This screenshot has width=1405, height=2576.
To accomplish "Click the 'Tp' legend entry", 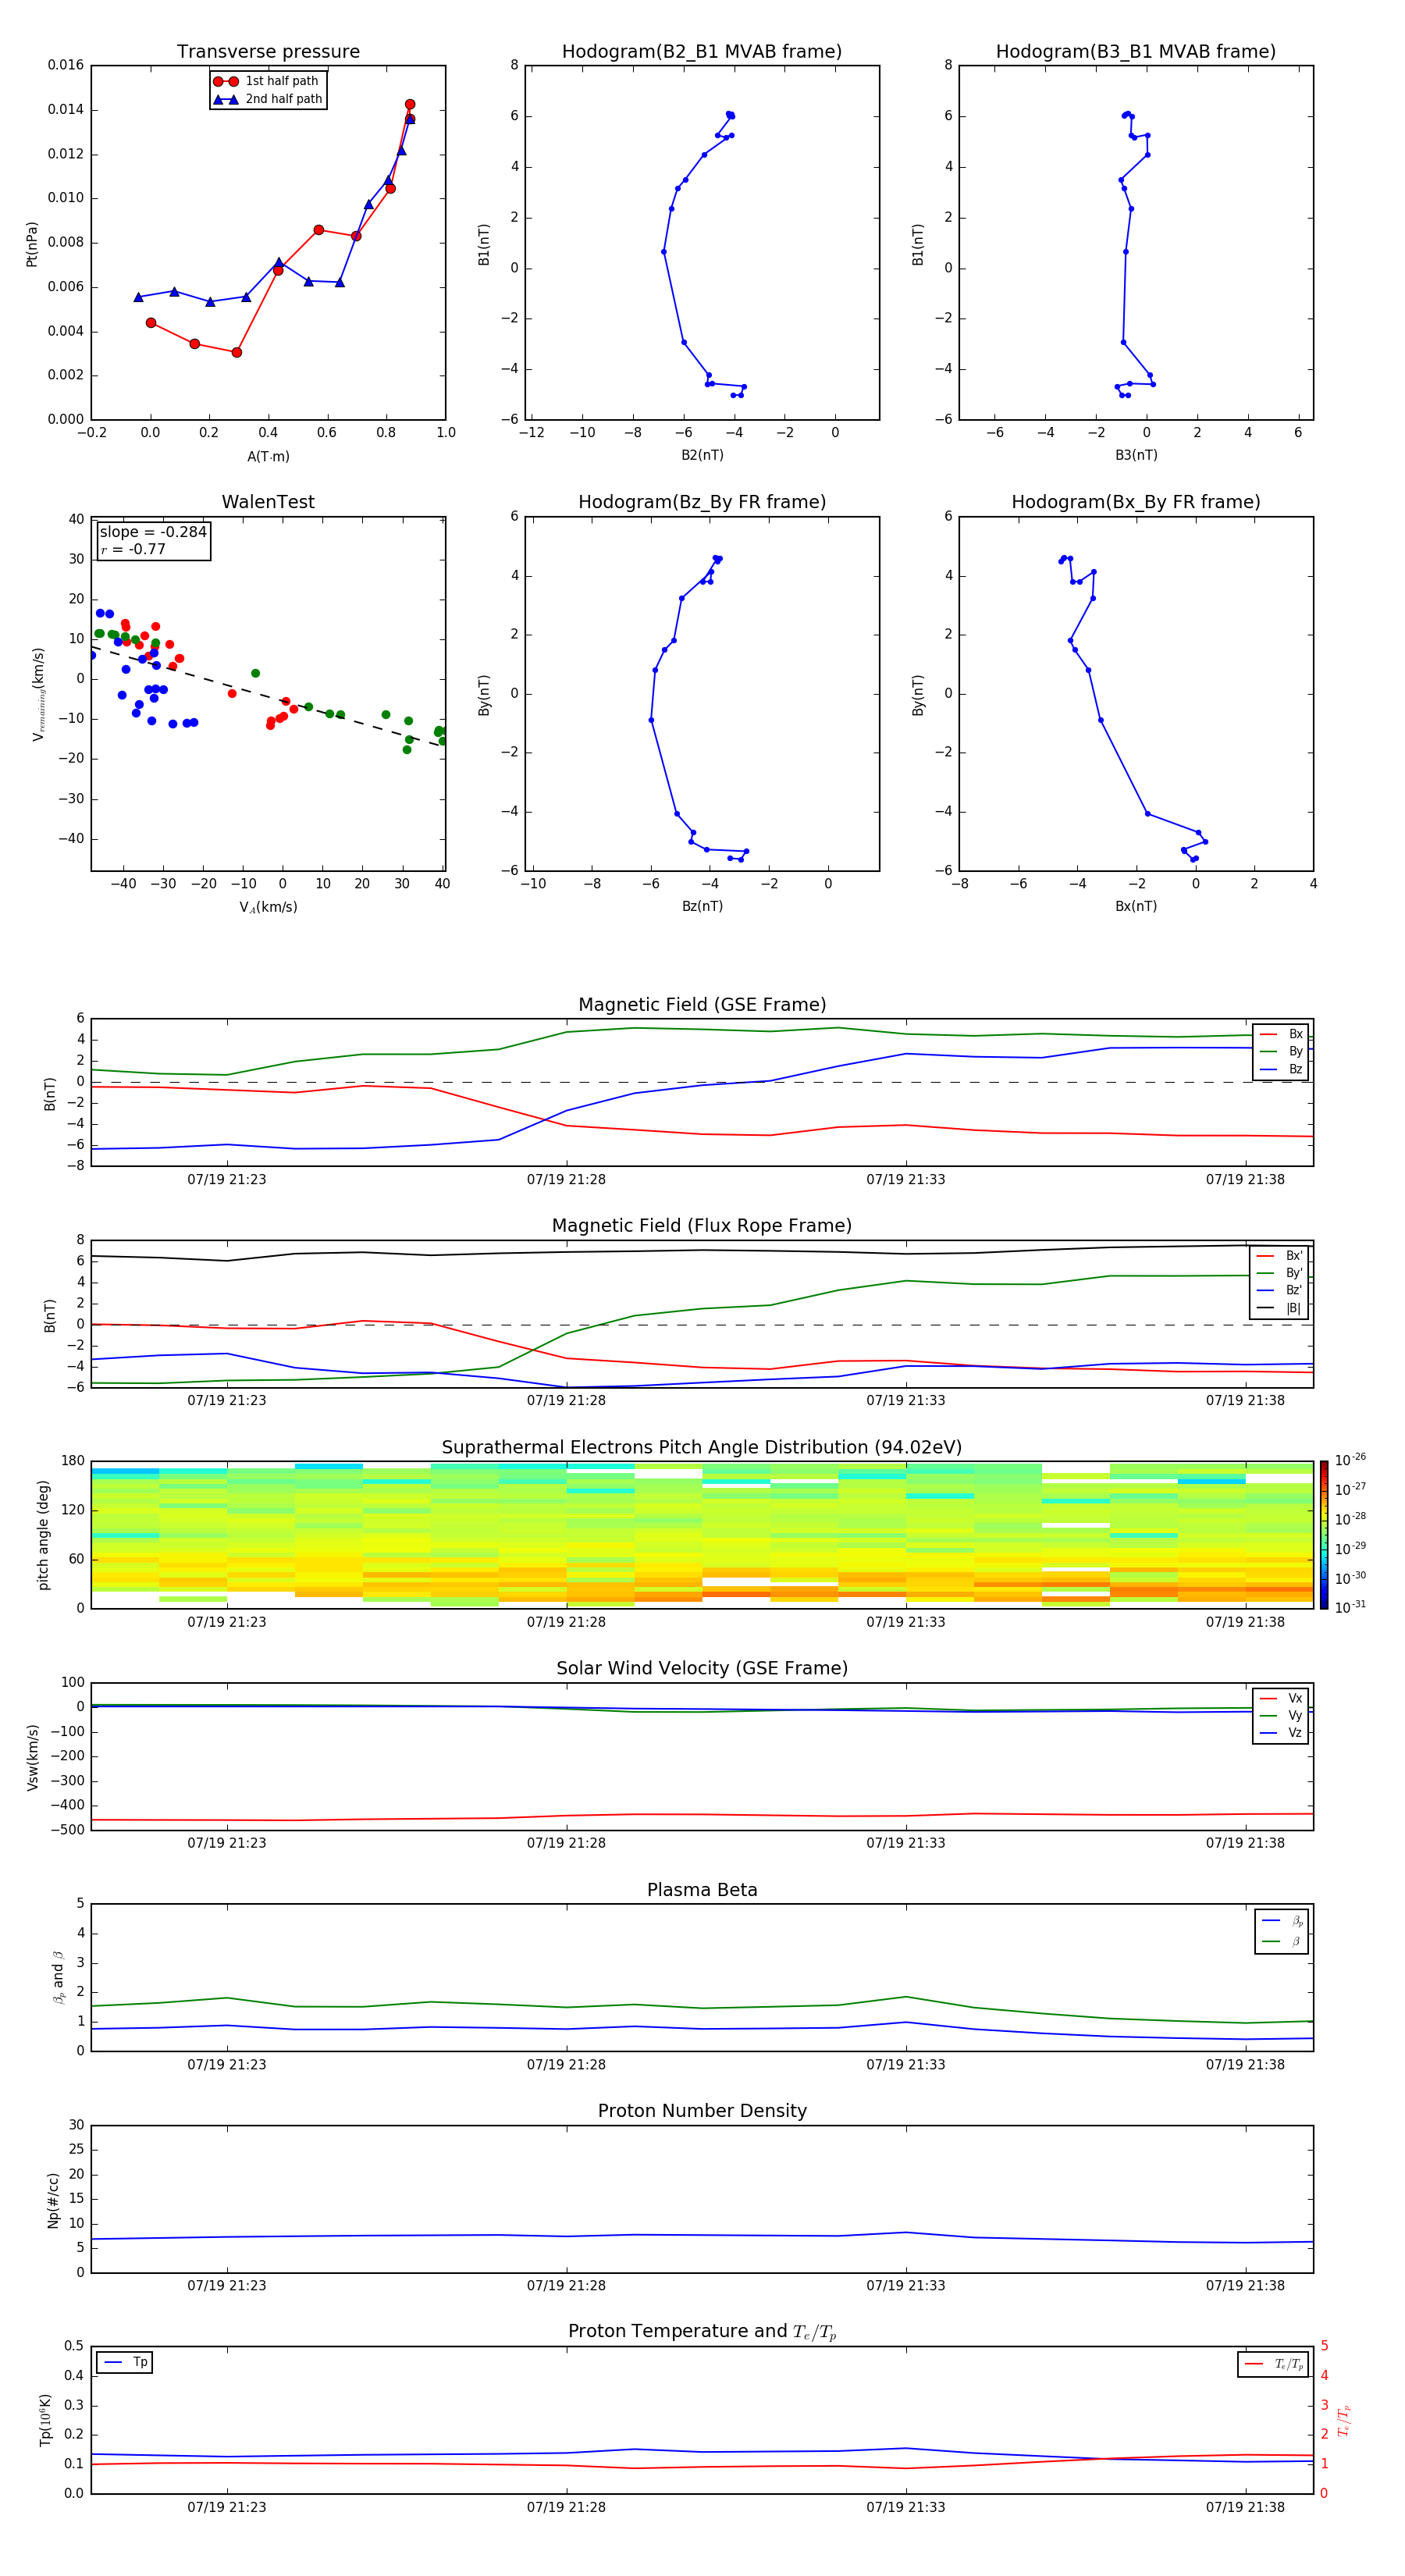I will (125, 2362).
